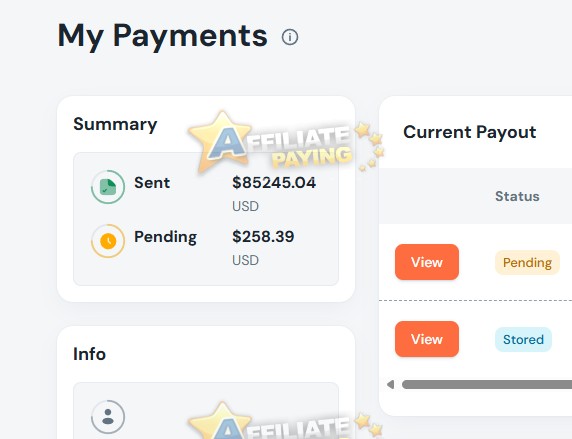Click the Summary card heading

click(115, 124)
